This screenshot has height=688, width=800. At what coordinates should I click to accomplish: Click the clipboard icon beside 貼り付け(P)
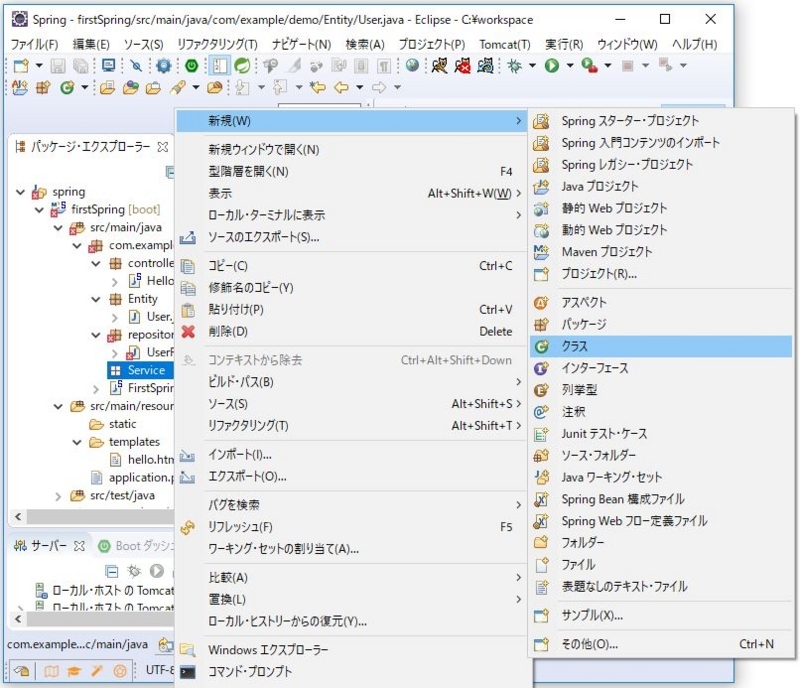188,310
